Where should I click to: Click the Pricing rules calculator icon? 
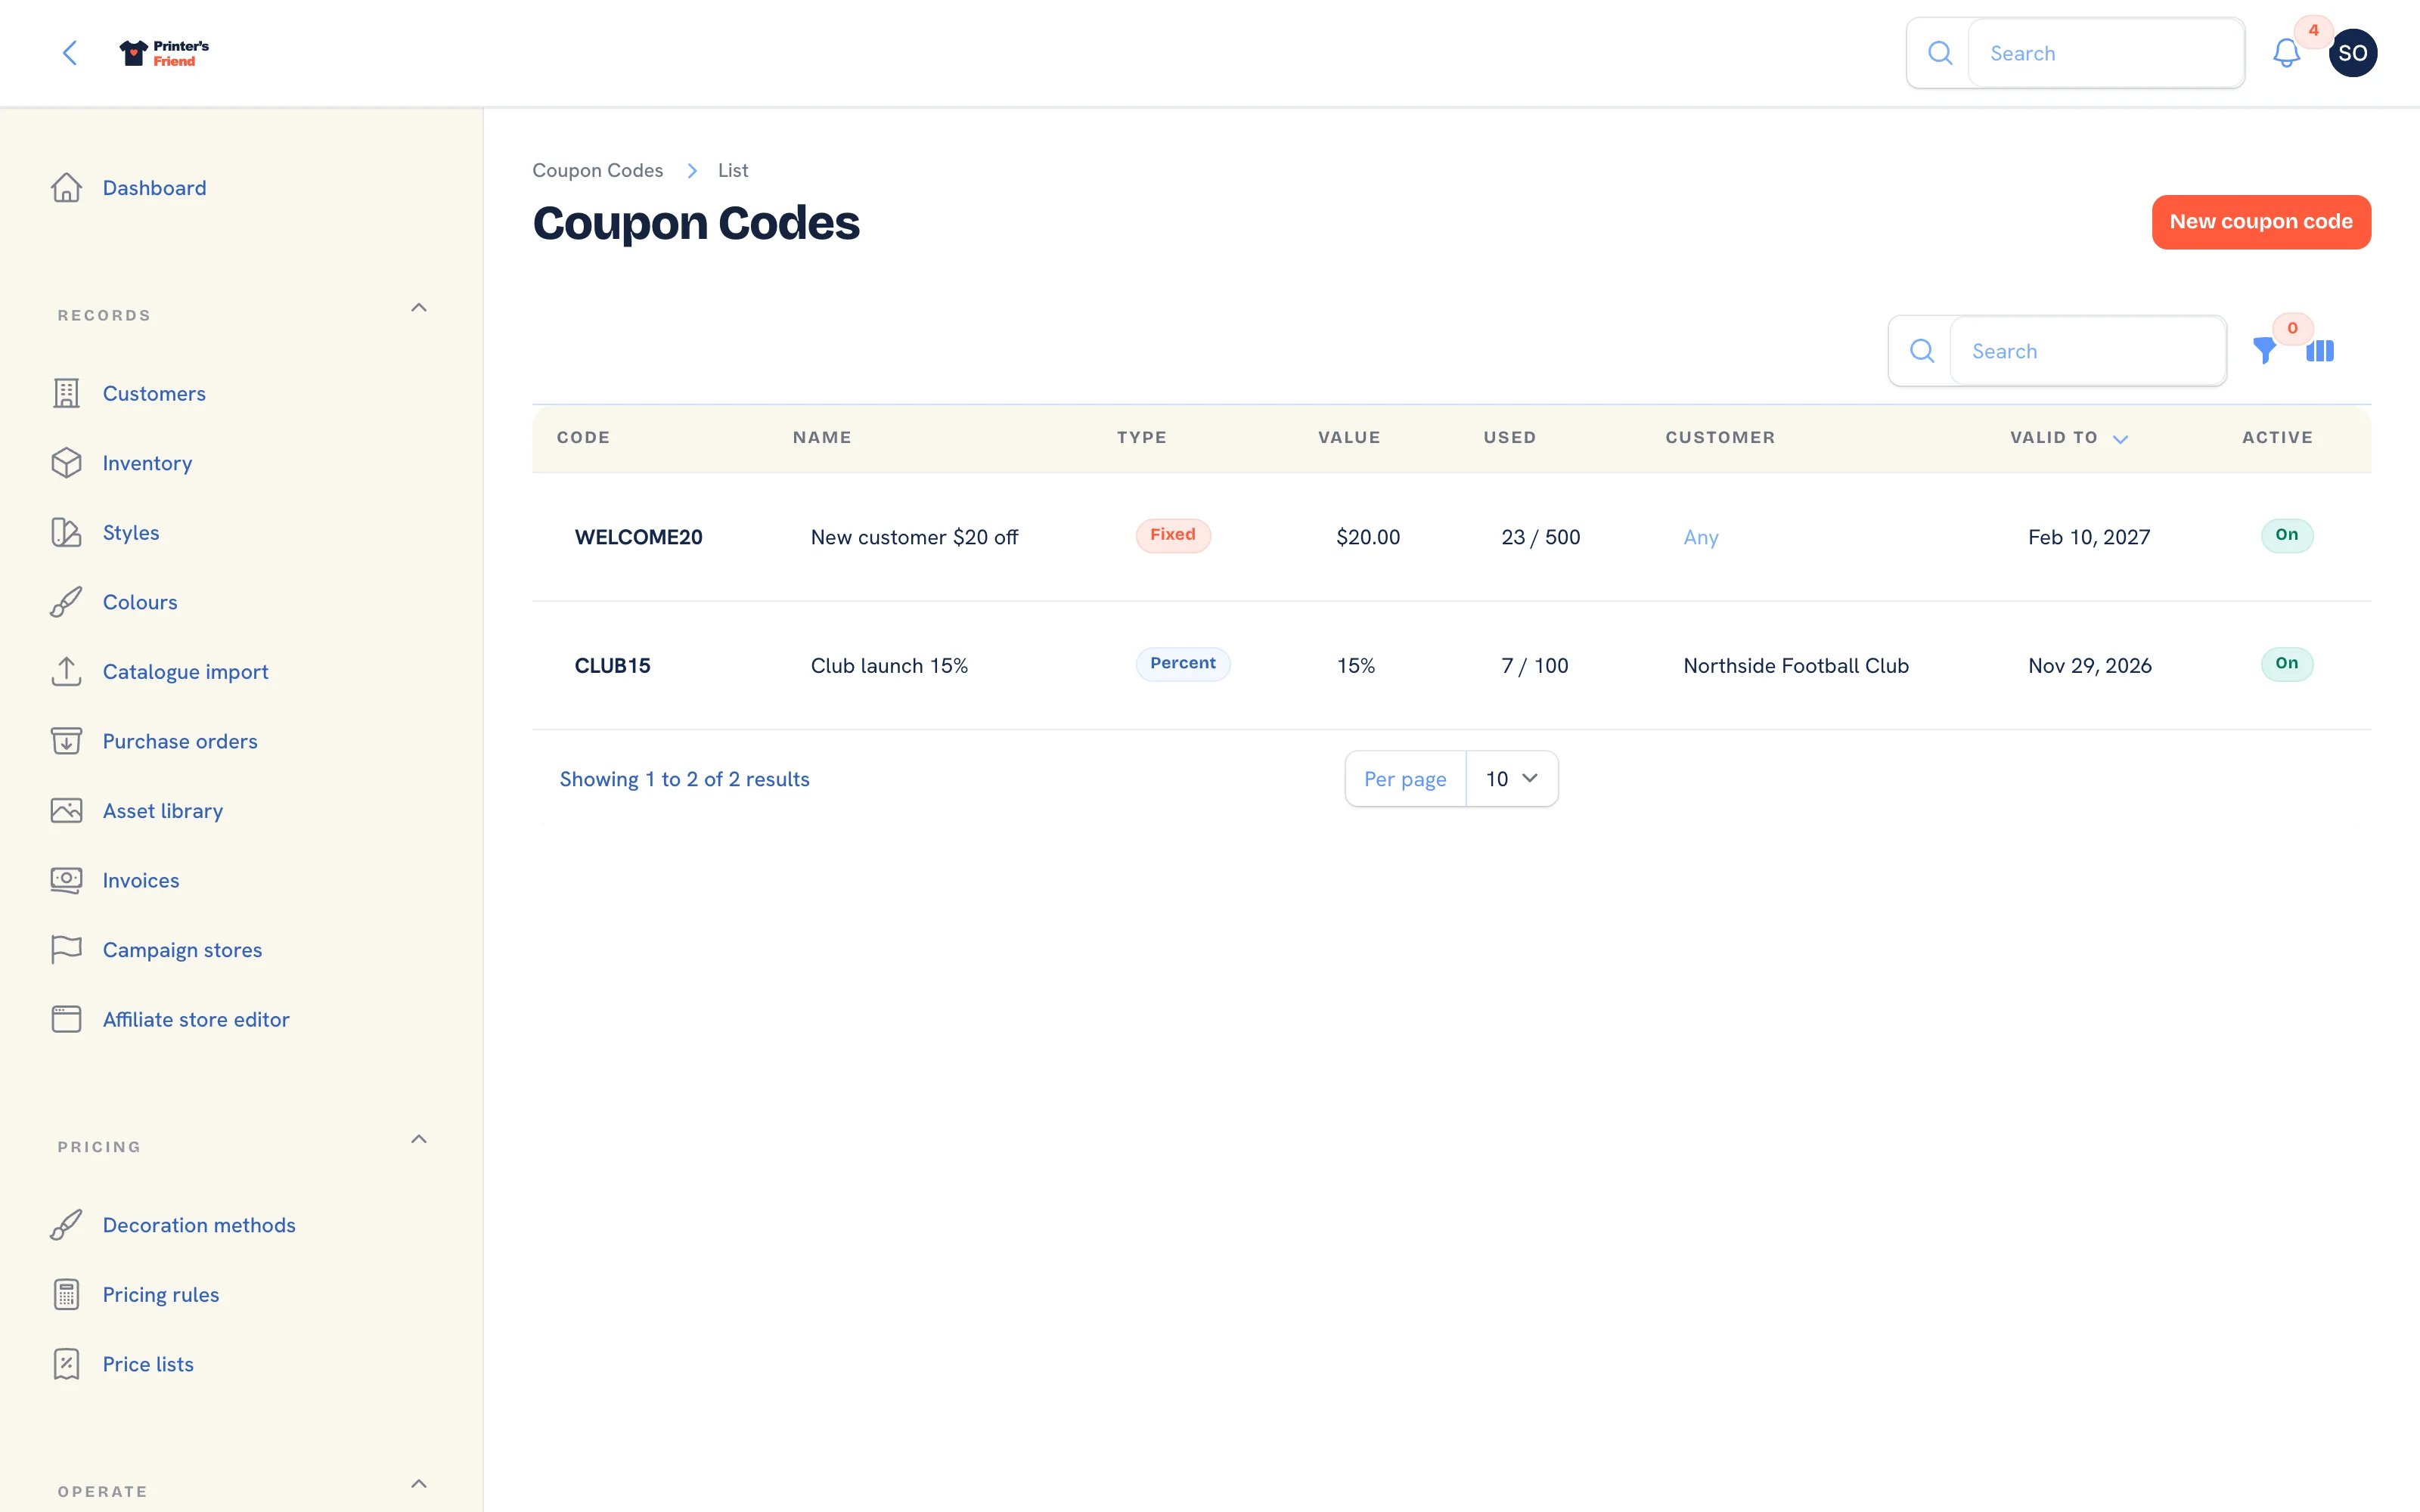click(x=66, y=1294)
